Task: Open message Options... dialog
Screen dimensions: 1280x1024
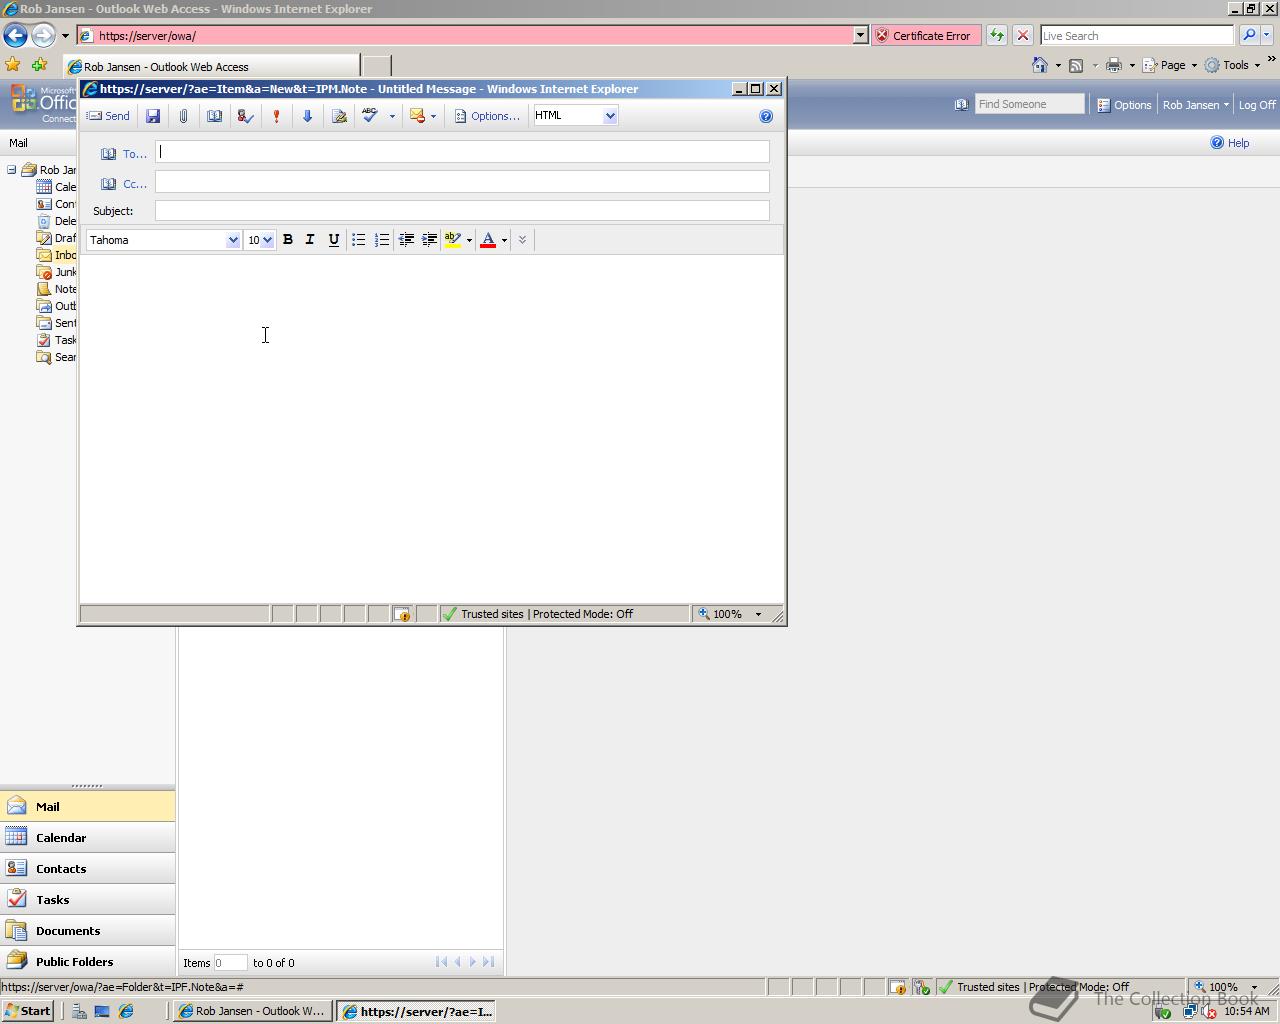Action: click(486, 116)
